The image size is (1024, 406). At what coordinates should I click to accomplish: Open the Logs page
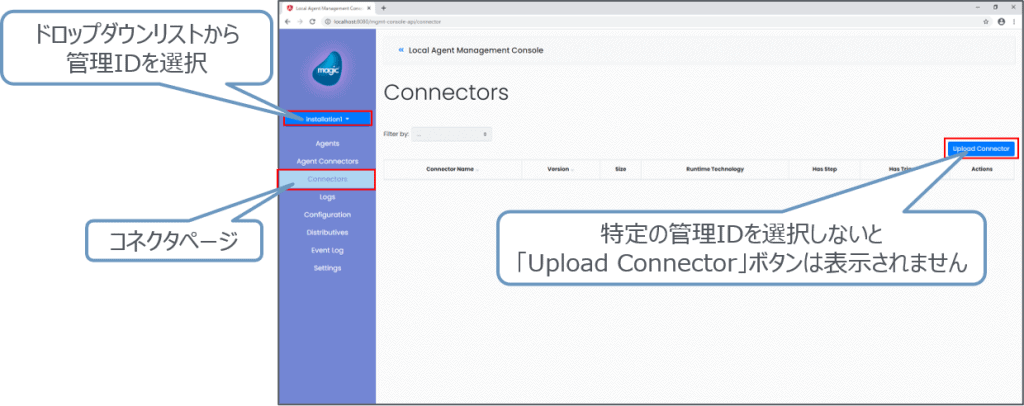(x=327, y=197)
